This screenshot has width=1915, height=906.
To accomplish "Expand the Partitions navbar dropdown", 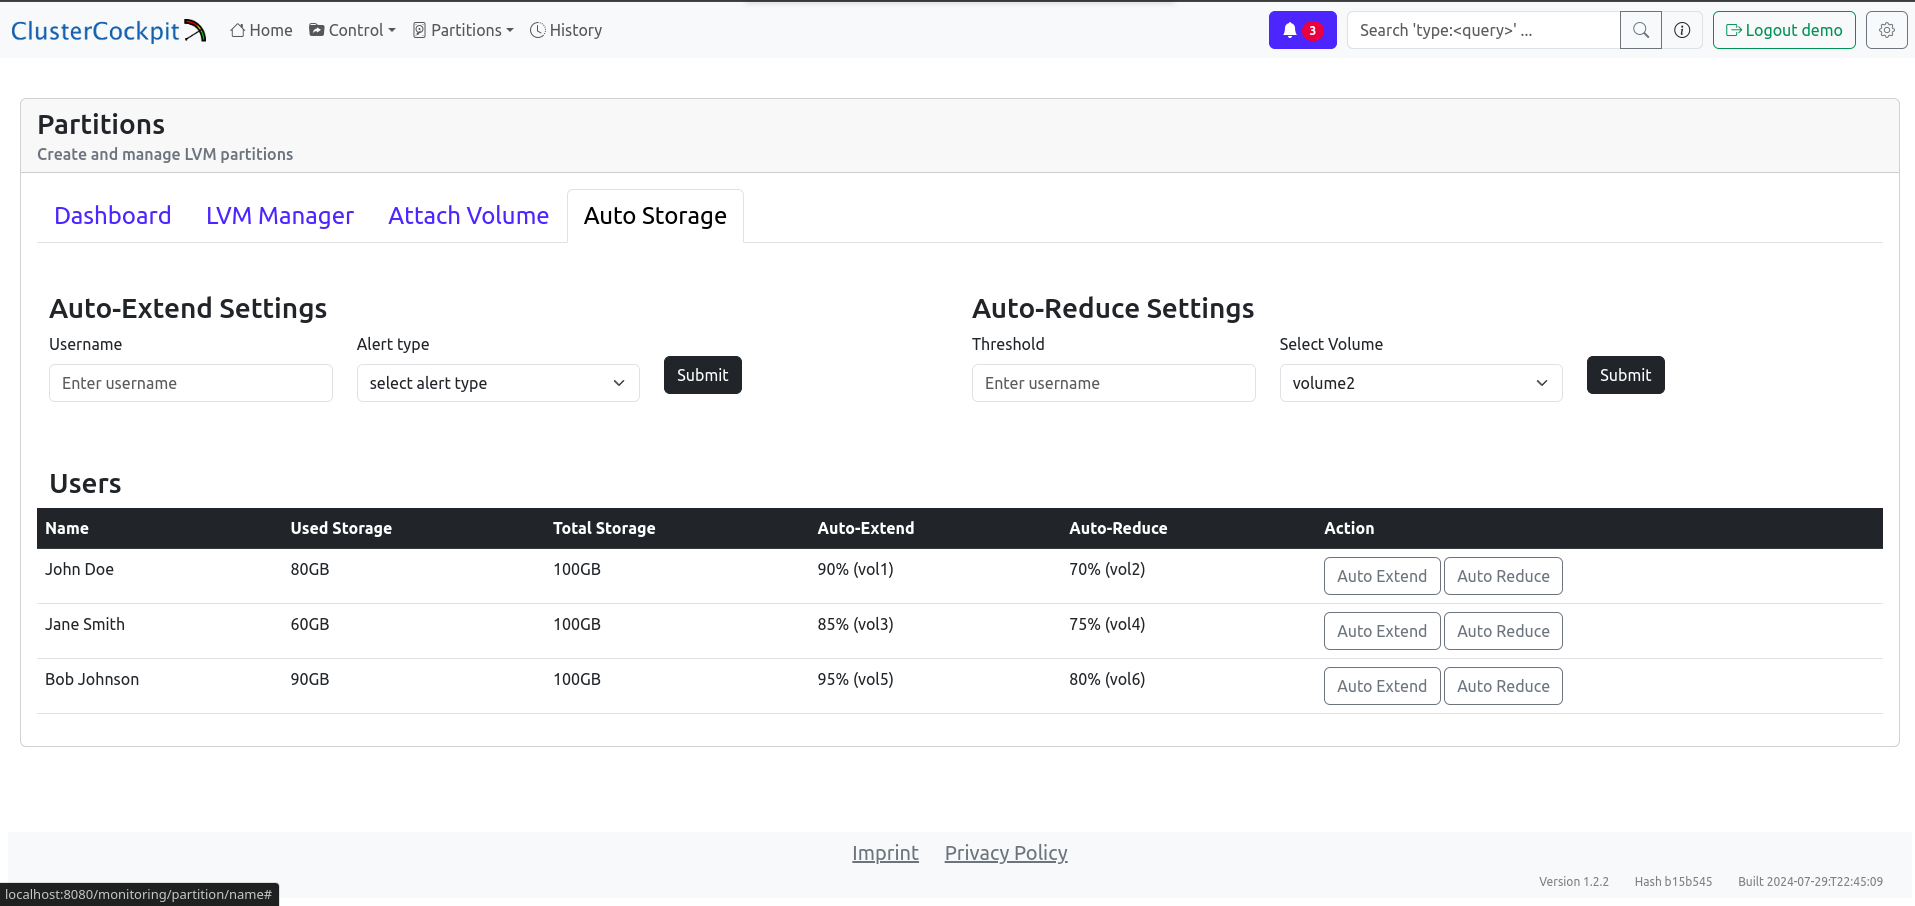I will (463, 30).
